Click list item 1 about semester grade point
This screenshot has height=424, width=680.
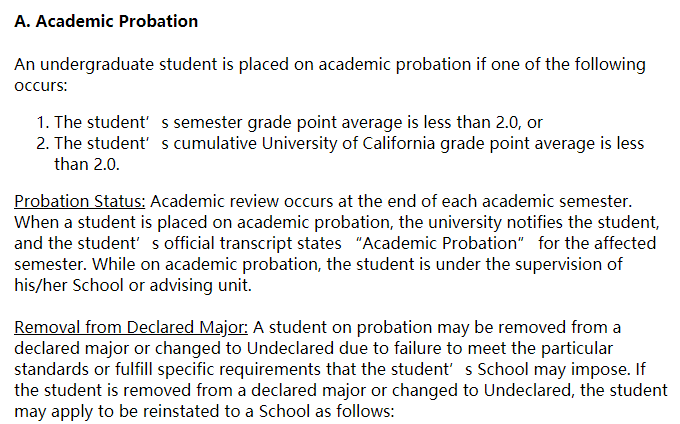pyautogui.click(x=289, y=122)
